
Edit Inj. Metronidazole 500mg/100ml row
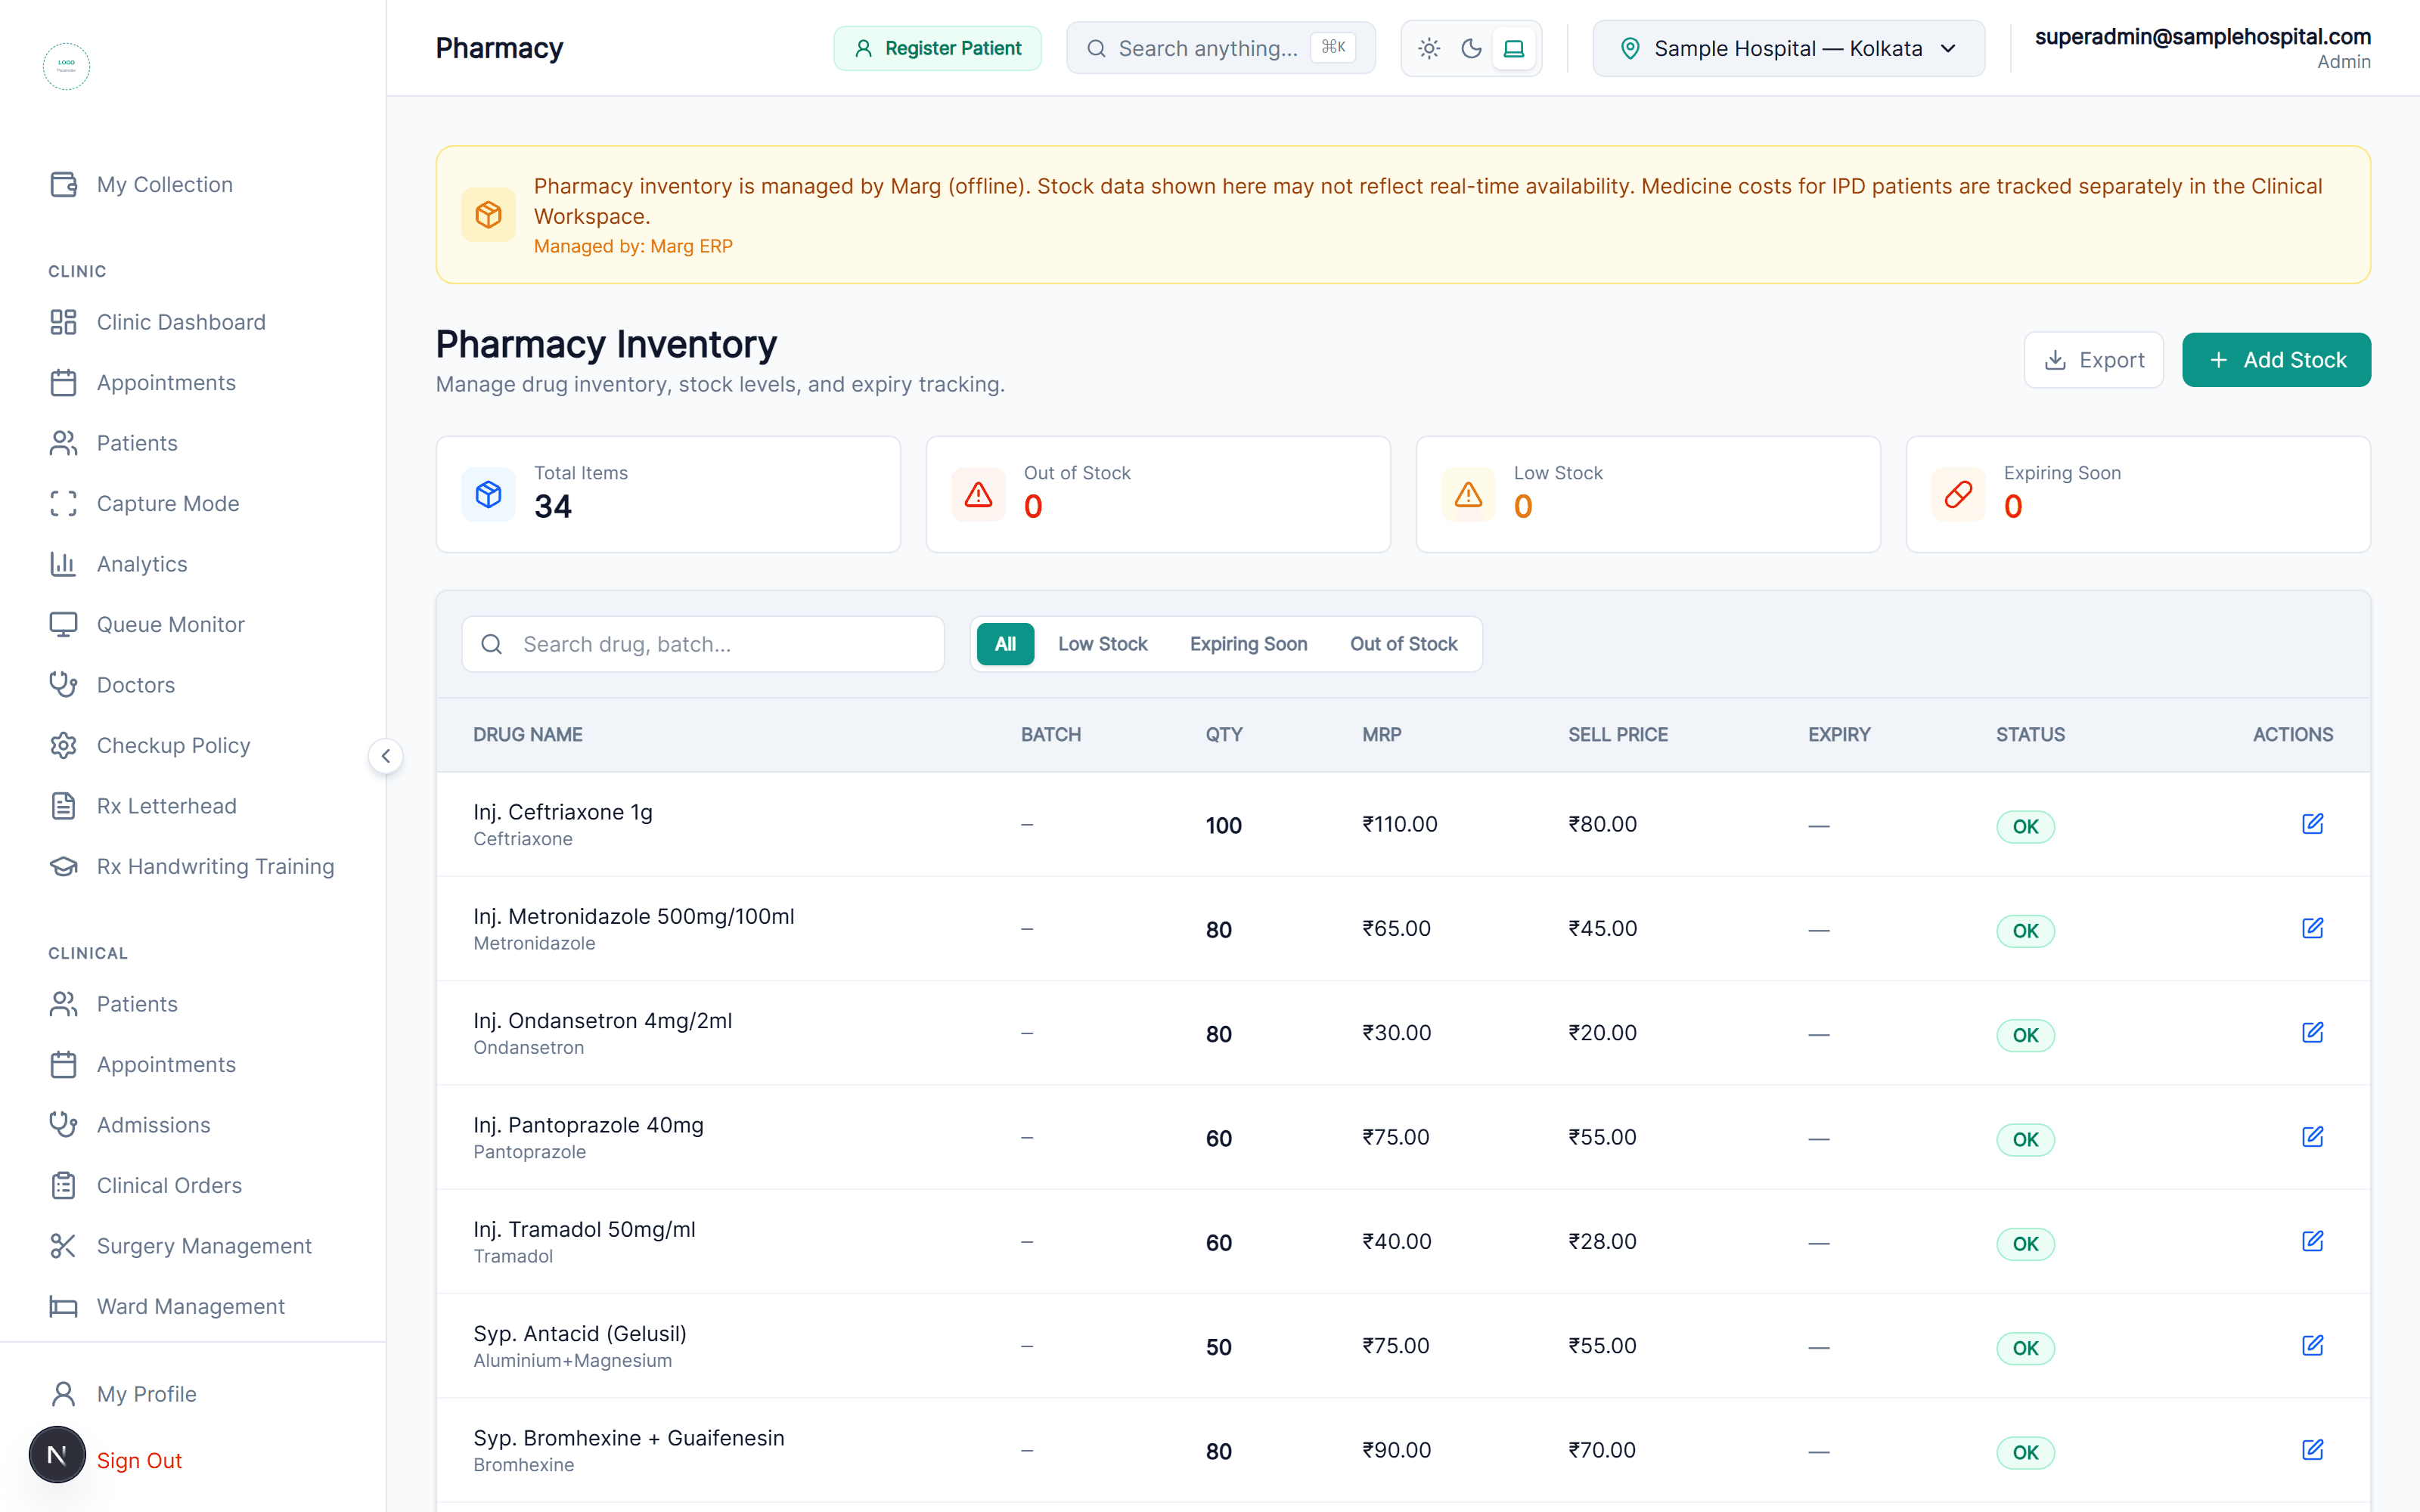pos(2312,928)
